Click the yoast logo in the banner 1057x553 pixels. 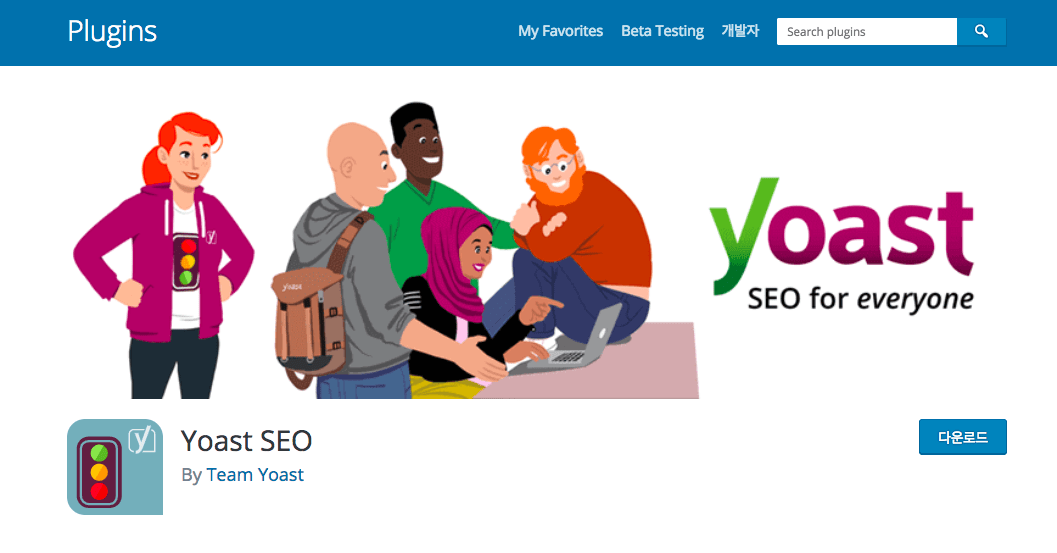pyautogui.click(x=841, y=234)
